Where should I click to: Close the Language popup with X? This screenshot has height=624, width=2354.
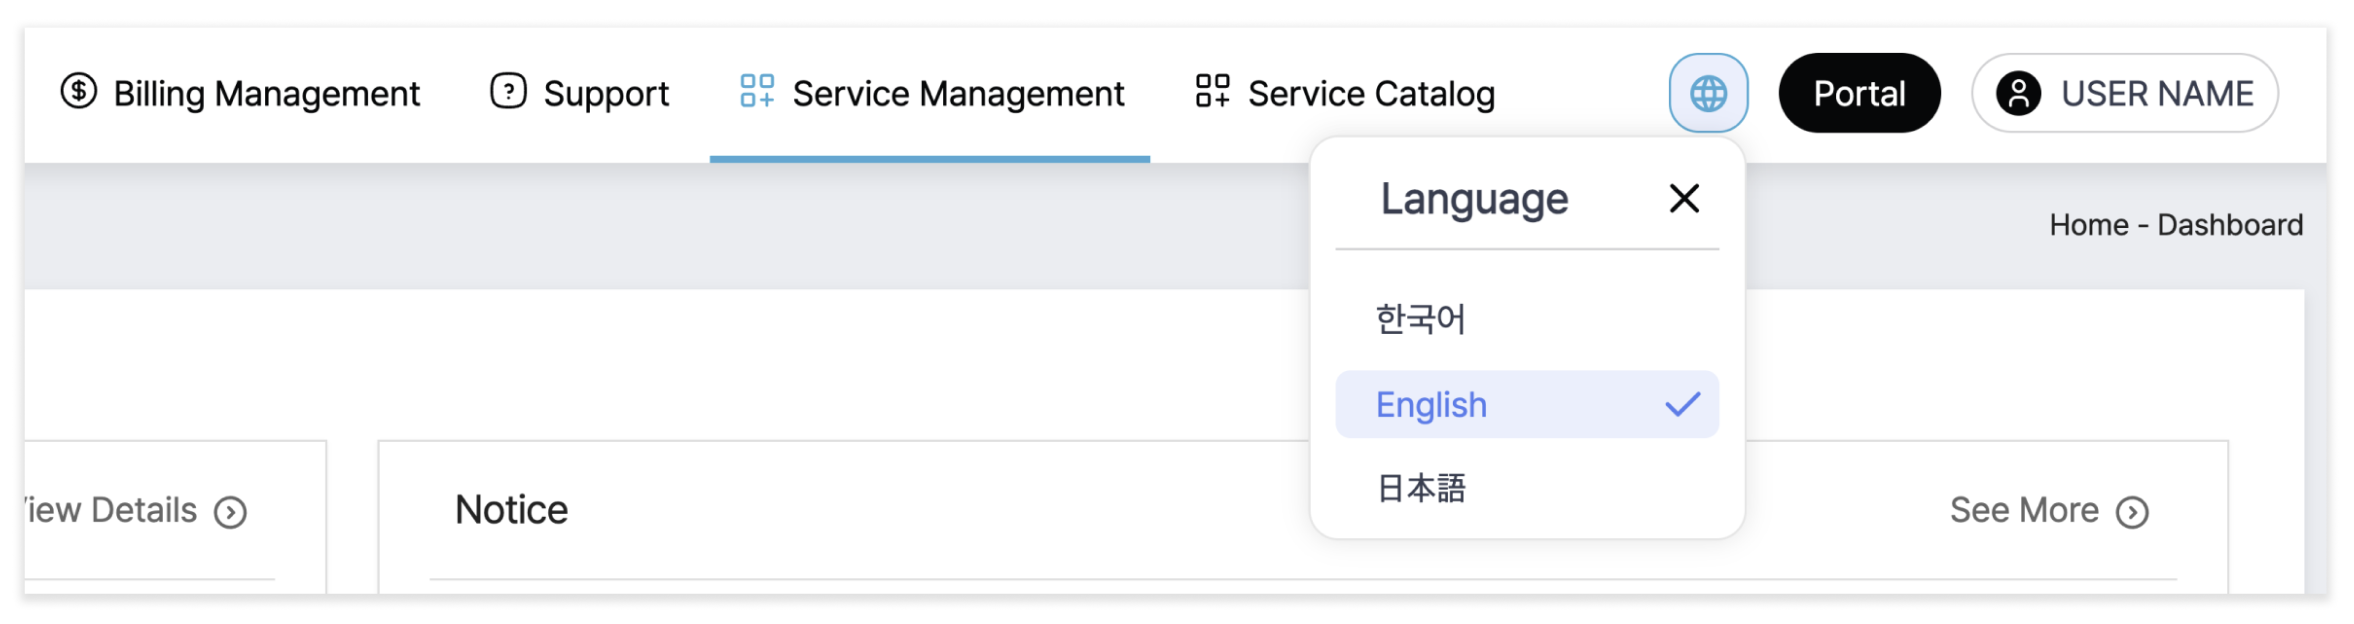(1684, 198)
